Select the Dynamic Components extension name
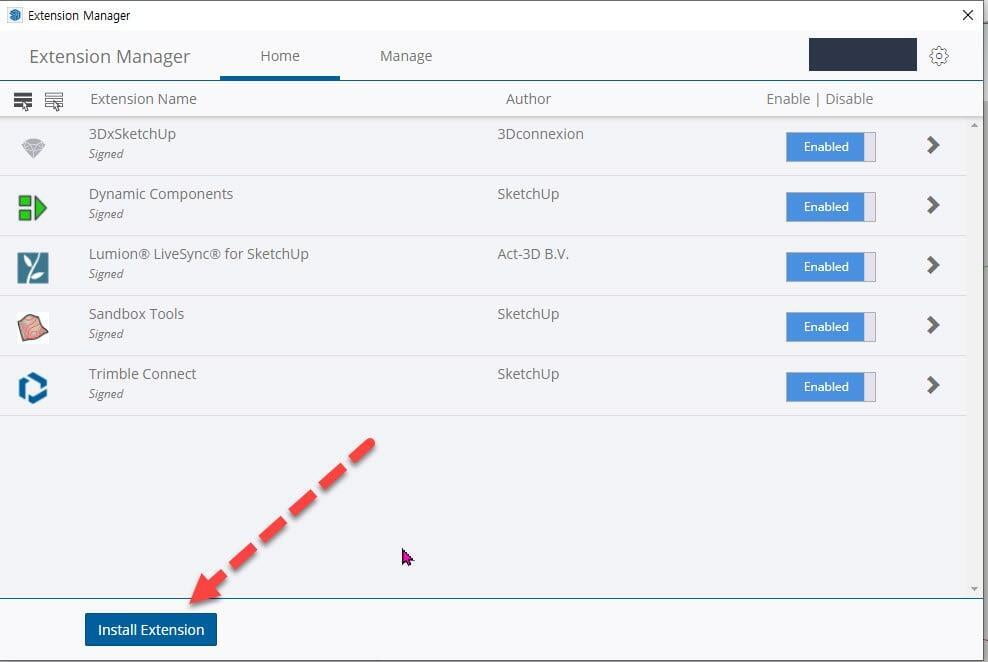 (x=161, y=194)
